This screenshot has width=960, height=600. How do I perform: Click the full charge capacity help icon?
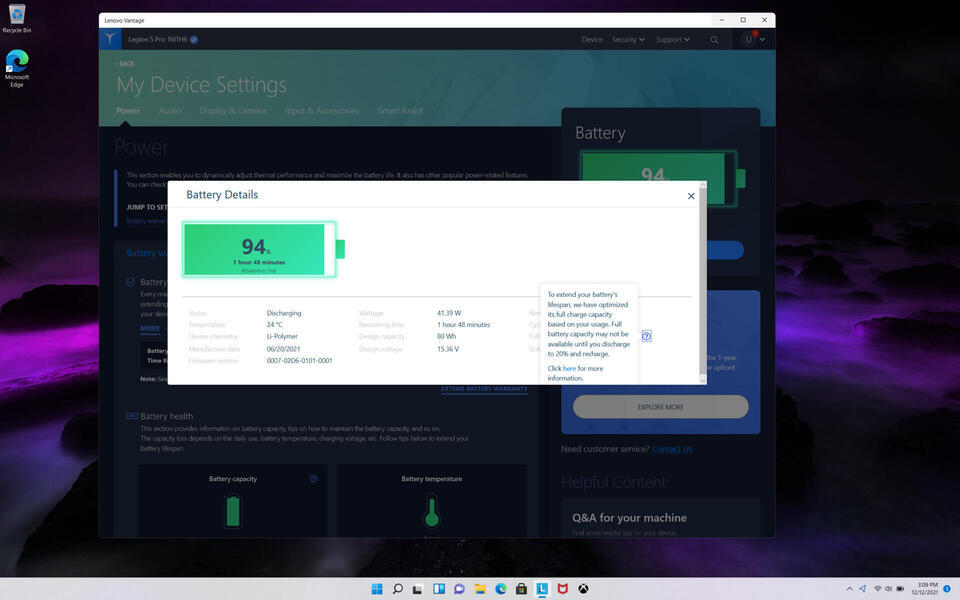pos(647,336)
